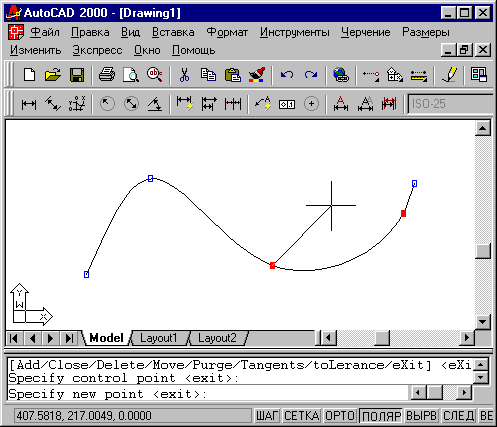
Task: Select the Tolerance dimension icon
Action: point(287,104)
